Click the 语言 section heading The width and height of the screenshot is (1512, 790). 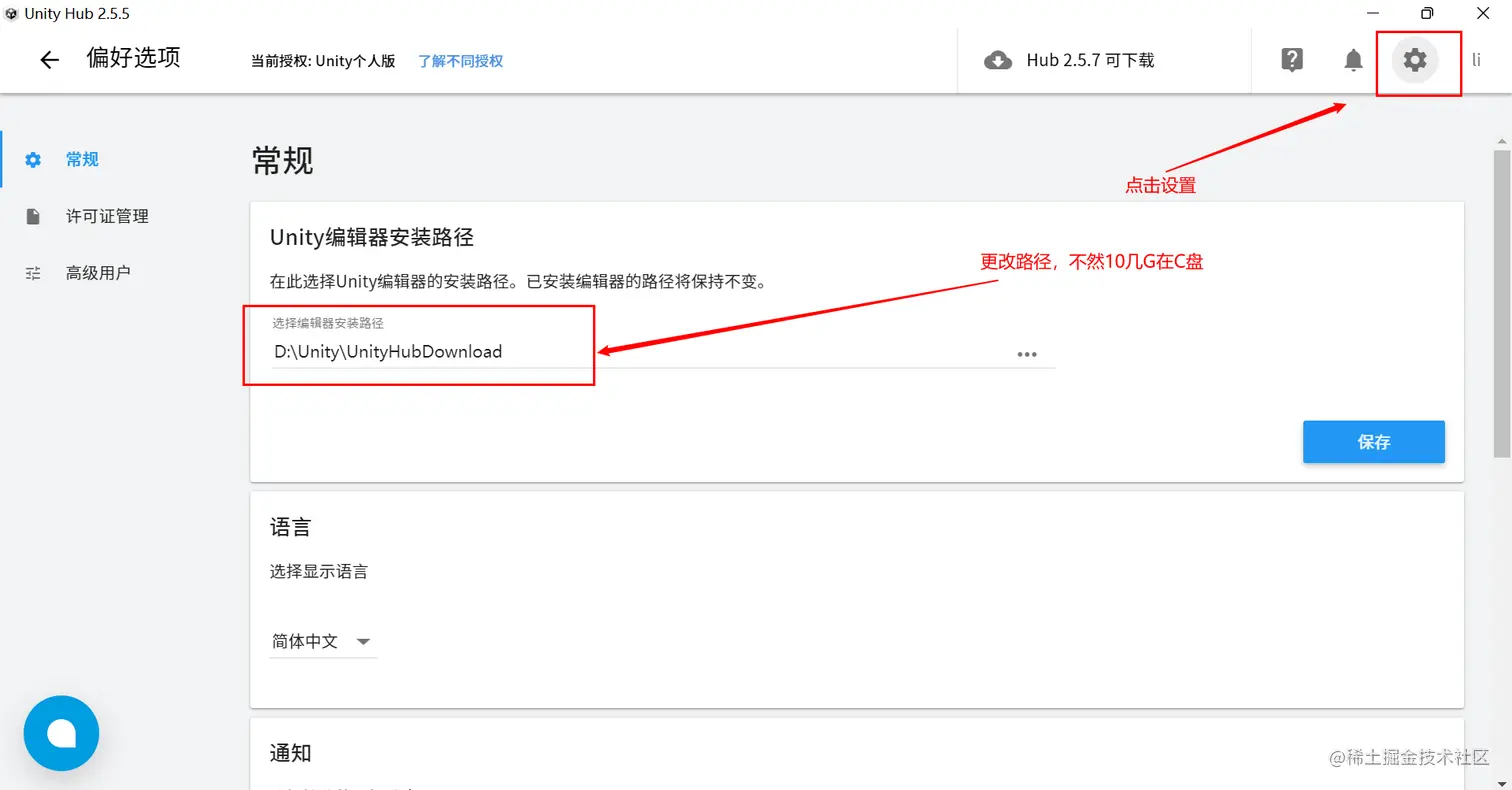pyautogui.click(x=292, y=527)
